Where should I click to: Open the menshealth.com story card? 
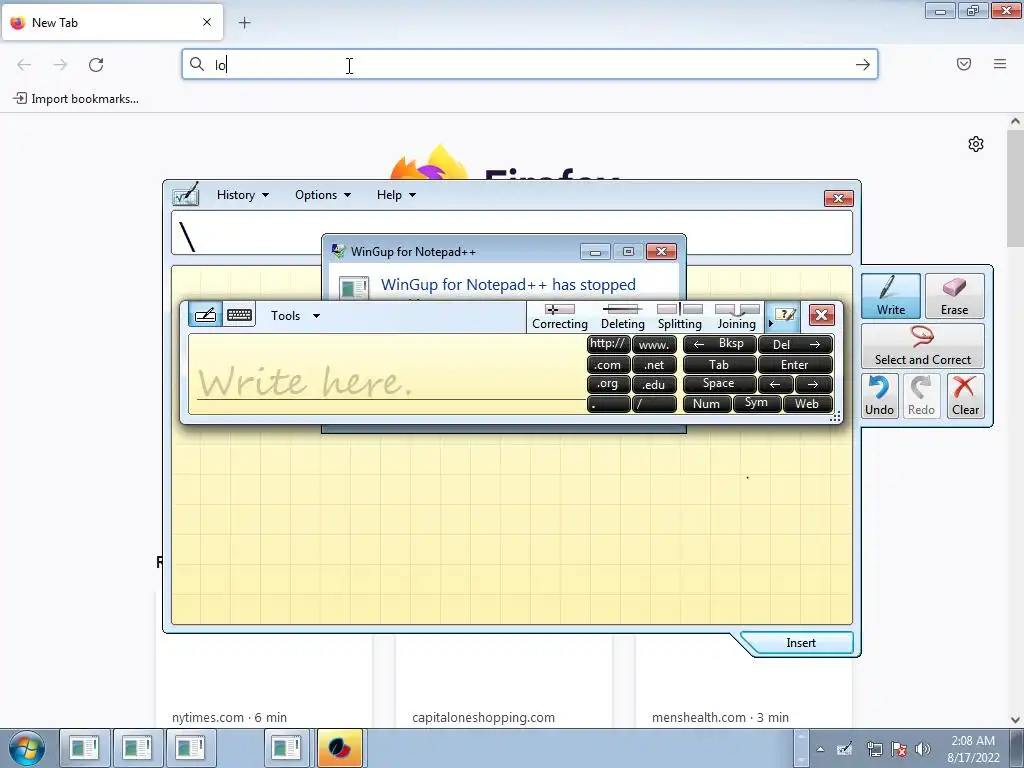(743, 682)
